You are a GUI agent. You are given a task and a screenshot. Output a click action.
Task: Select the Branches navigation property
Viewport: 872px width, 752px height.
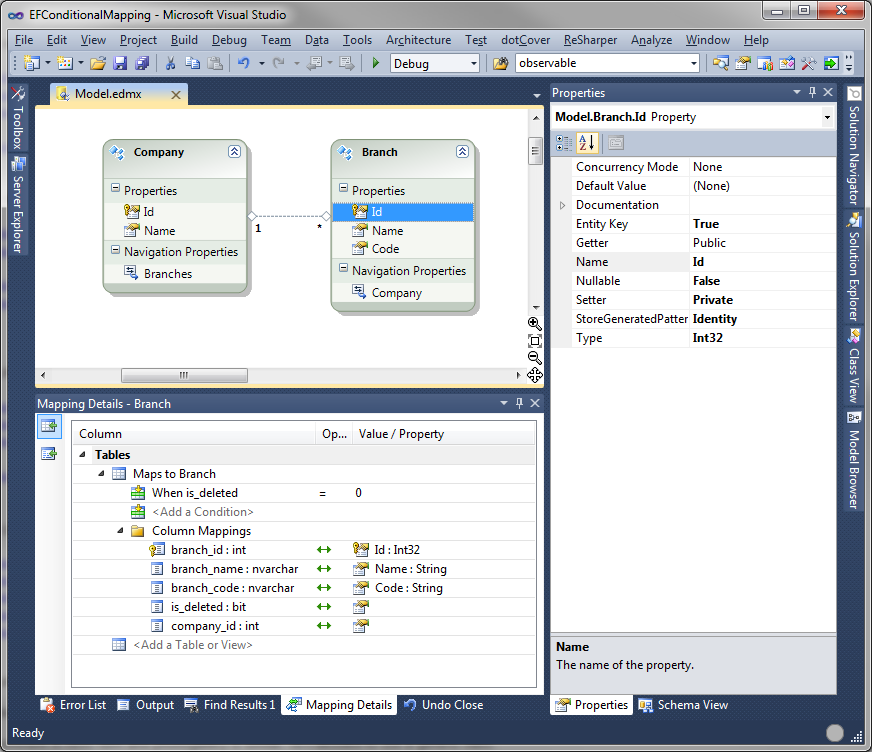tap(167, 274)
